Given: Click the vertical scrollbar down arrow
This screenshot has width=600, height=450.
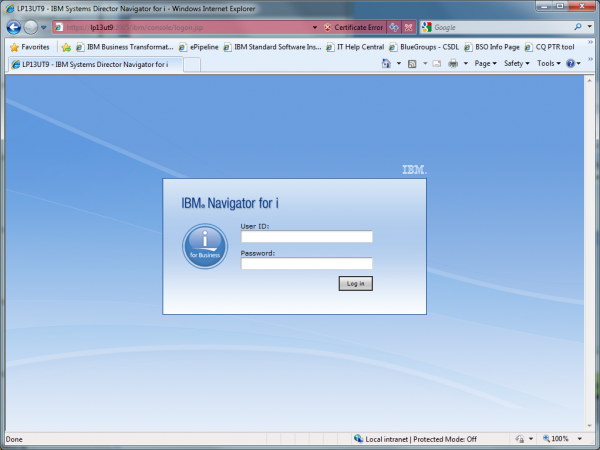Looking at the screenshot, I should (x=589, y=426).
